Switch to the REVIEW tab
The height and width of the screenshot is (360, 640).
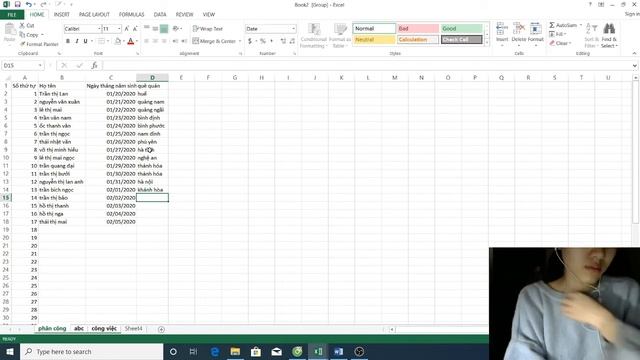point(184,14)
